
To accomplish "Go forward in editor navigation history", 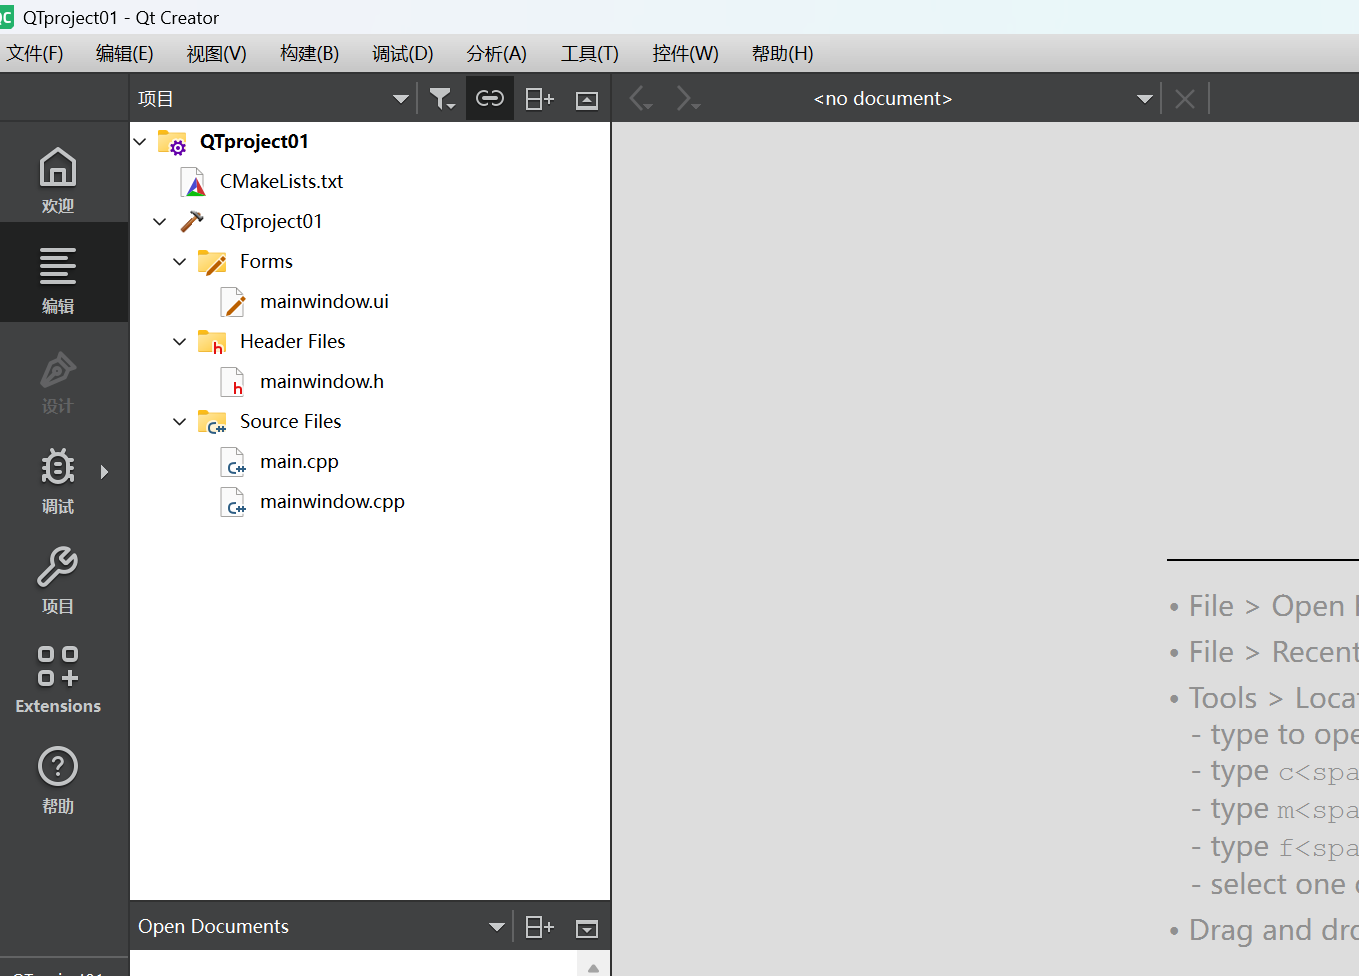I will click(688, 98).
